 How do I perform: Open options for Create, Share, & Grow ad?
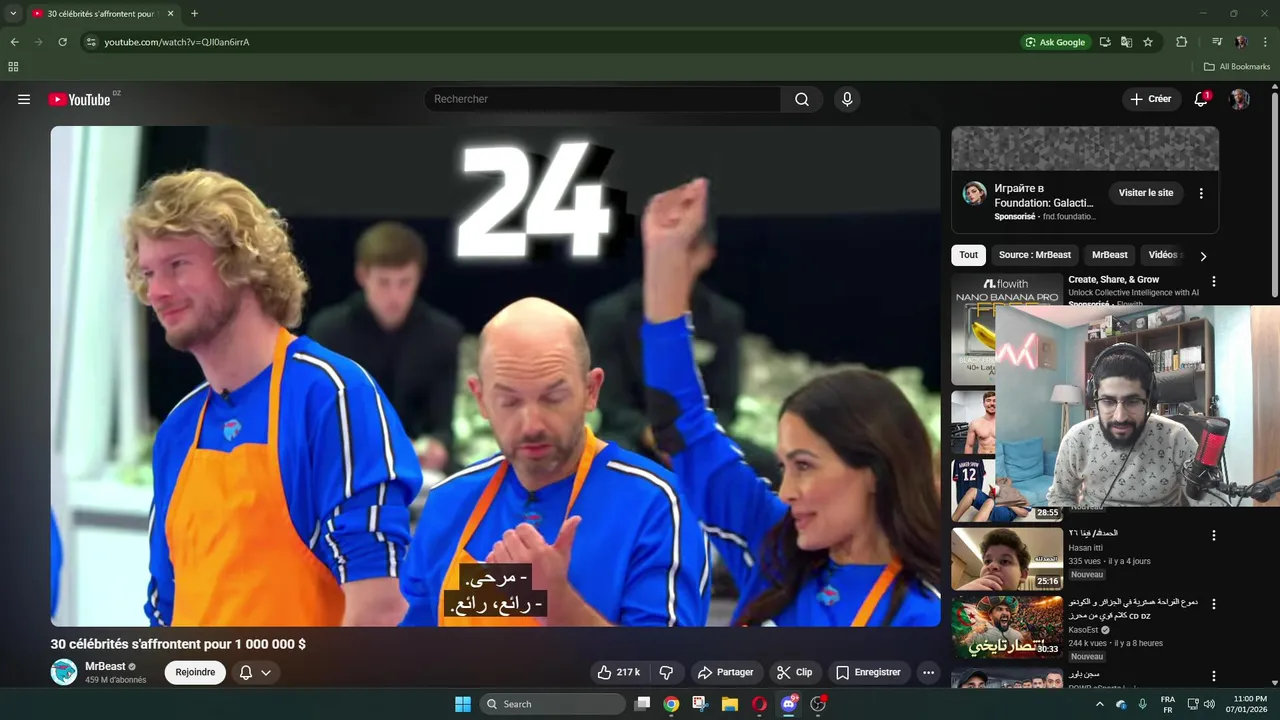[1214, 282]
